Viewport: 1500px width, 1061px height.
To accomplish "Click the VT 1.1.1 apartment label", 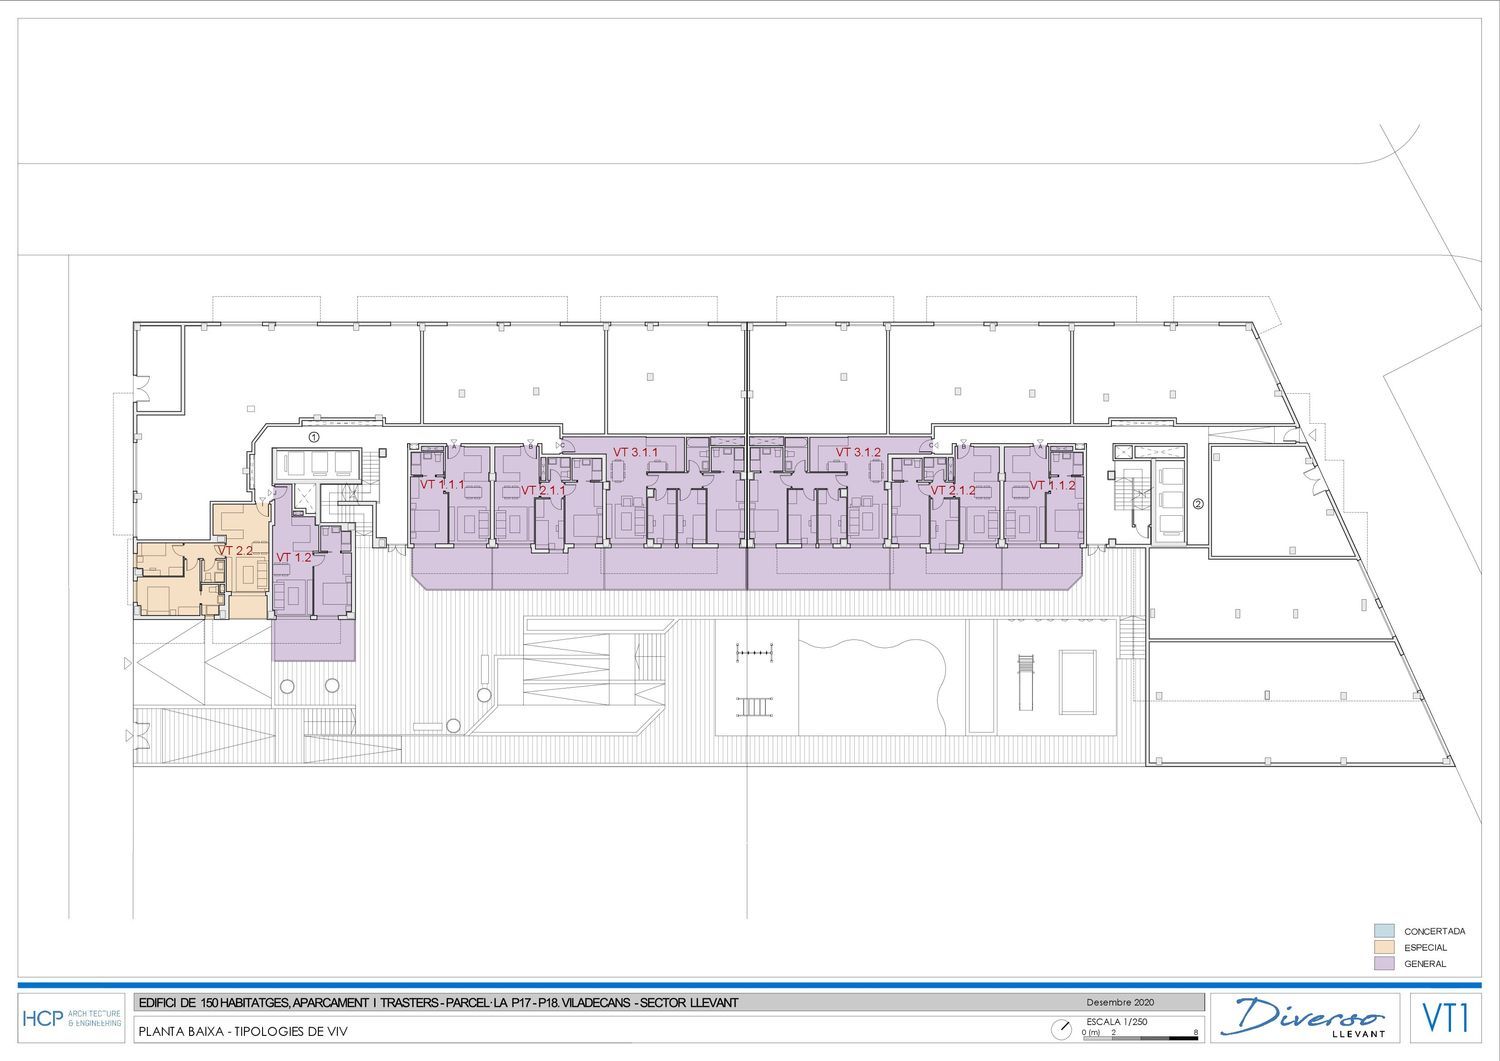I will [x=441, y=485].
